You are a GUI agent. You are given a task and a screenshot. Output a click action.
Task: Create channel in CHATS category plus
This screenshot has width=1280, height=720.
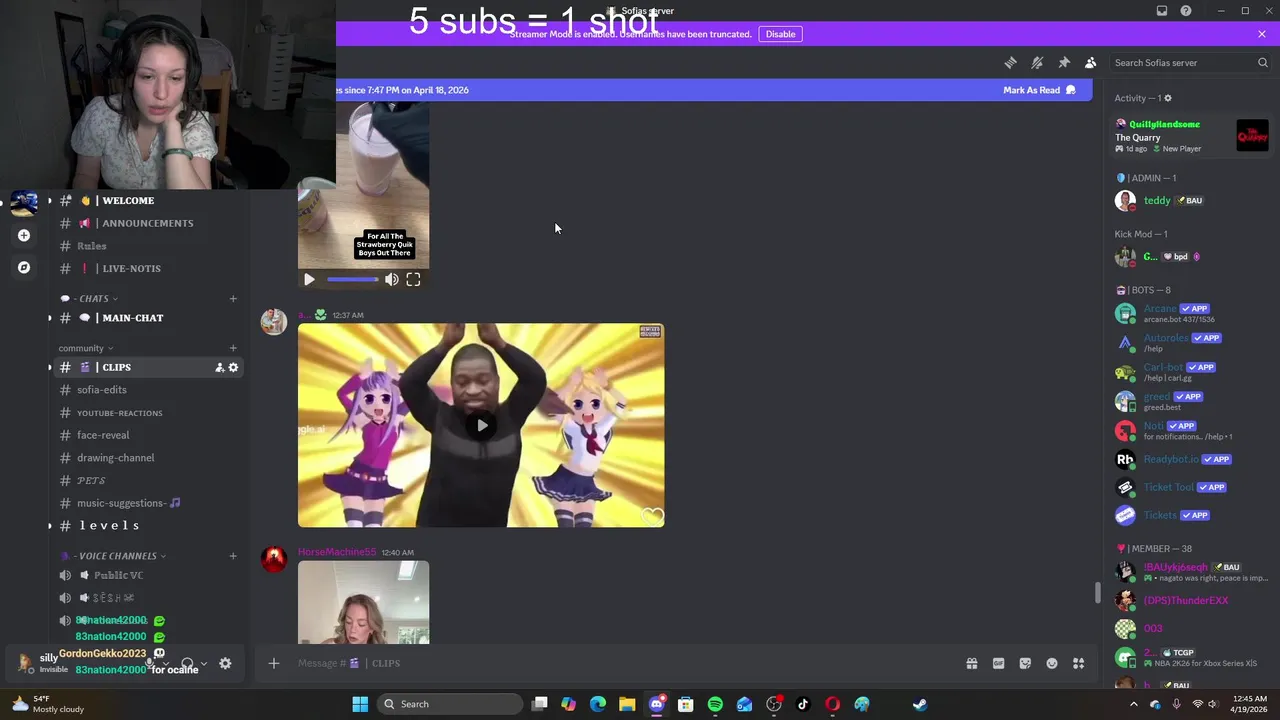coord(233,298)
